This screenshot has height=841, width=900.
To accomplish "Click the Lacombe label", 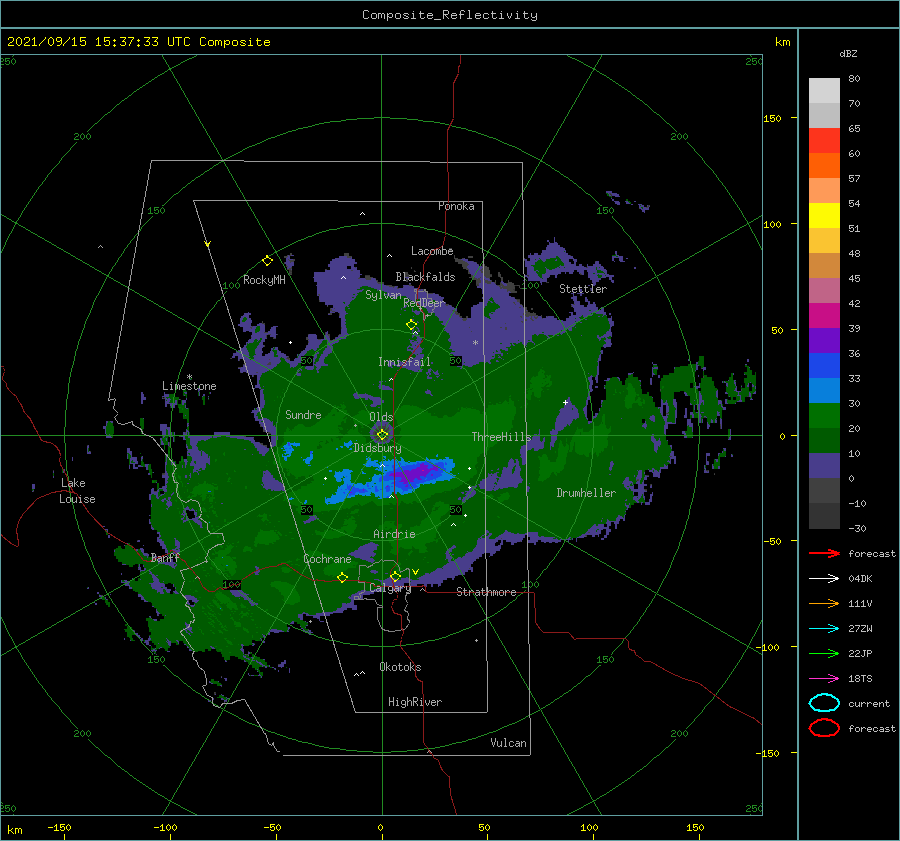I will pyautogui.click(x=432, y=251).
